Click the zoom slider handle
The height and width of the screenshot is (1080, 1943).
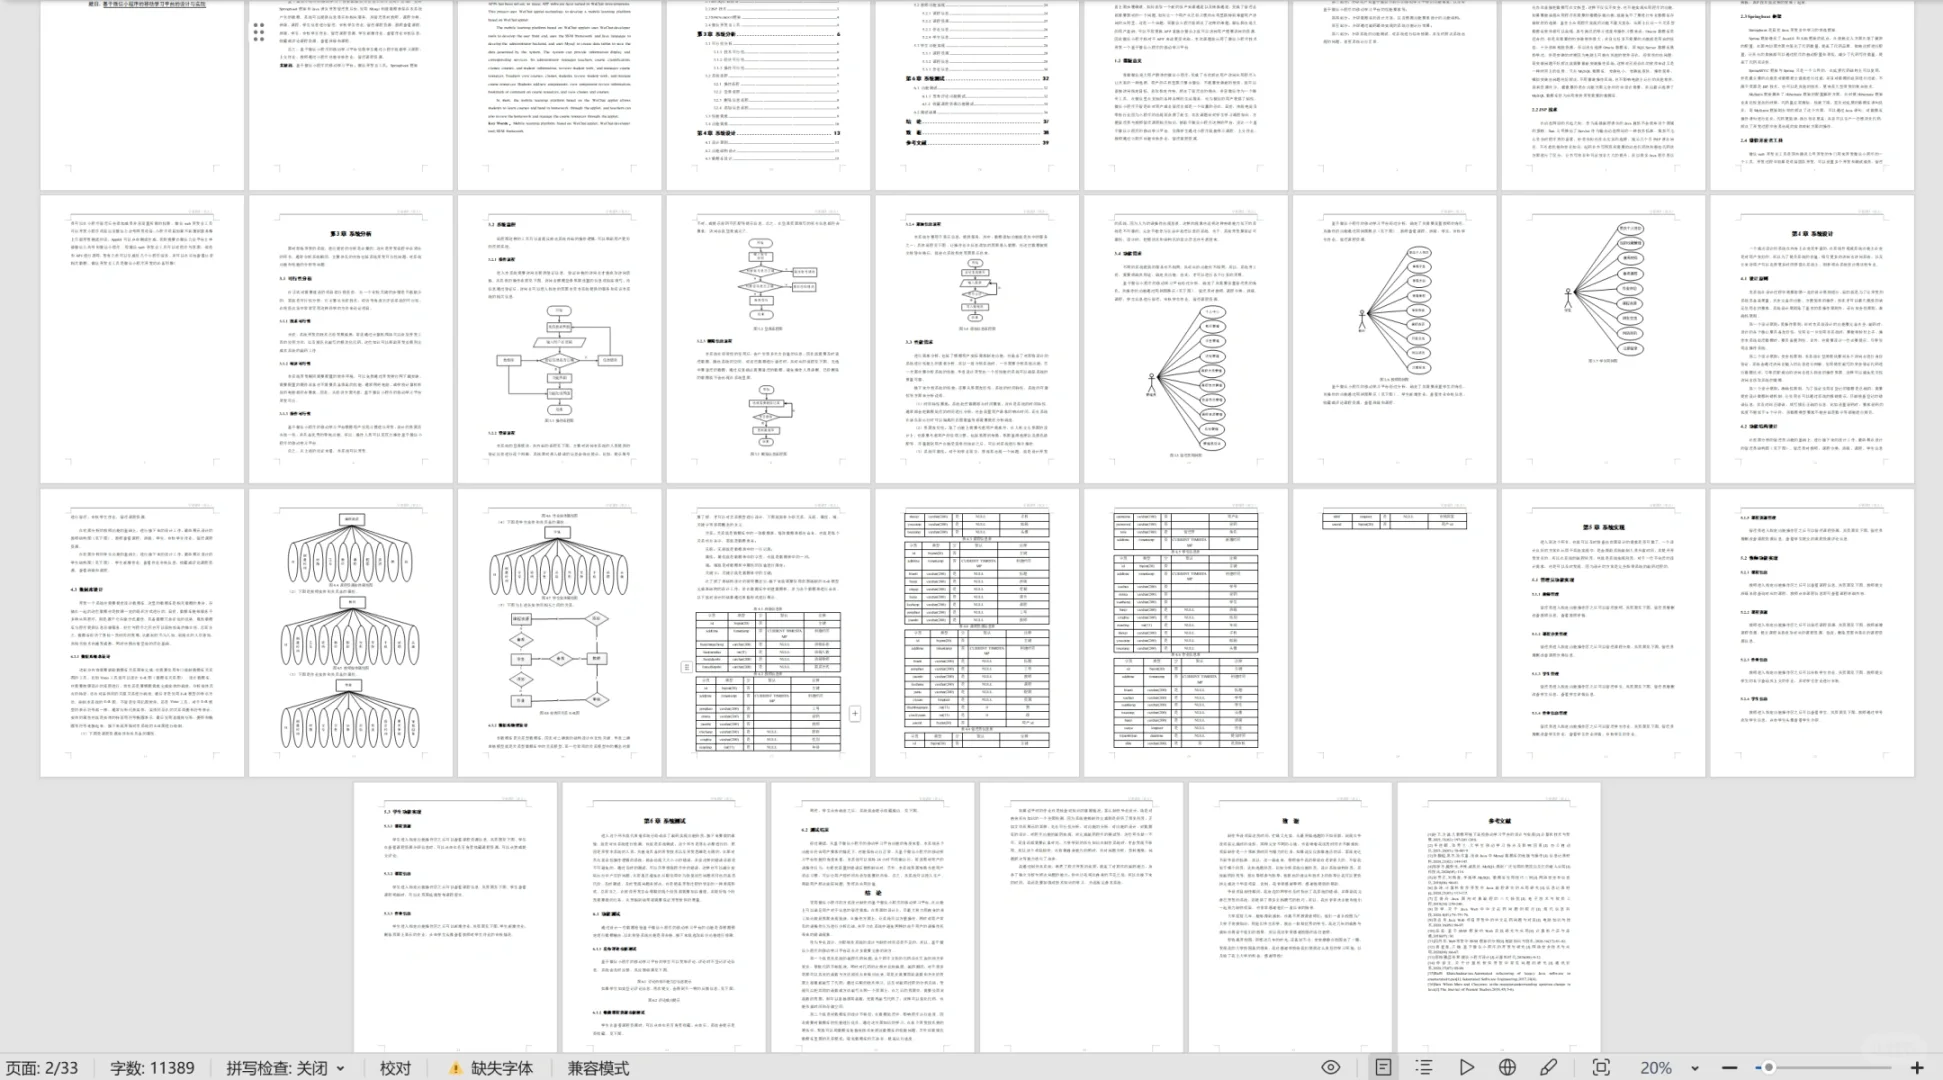1767,1067
